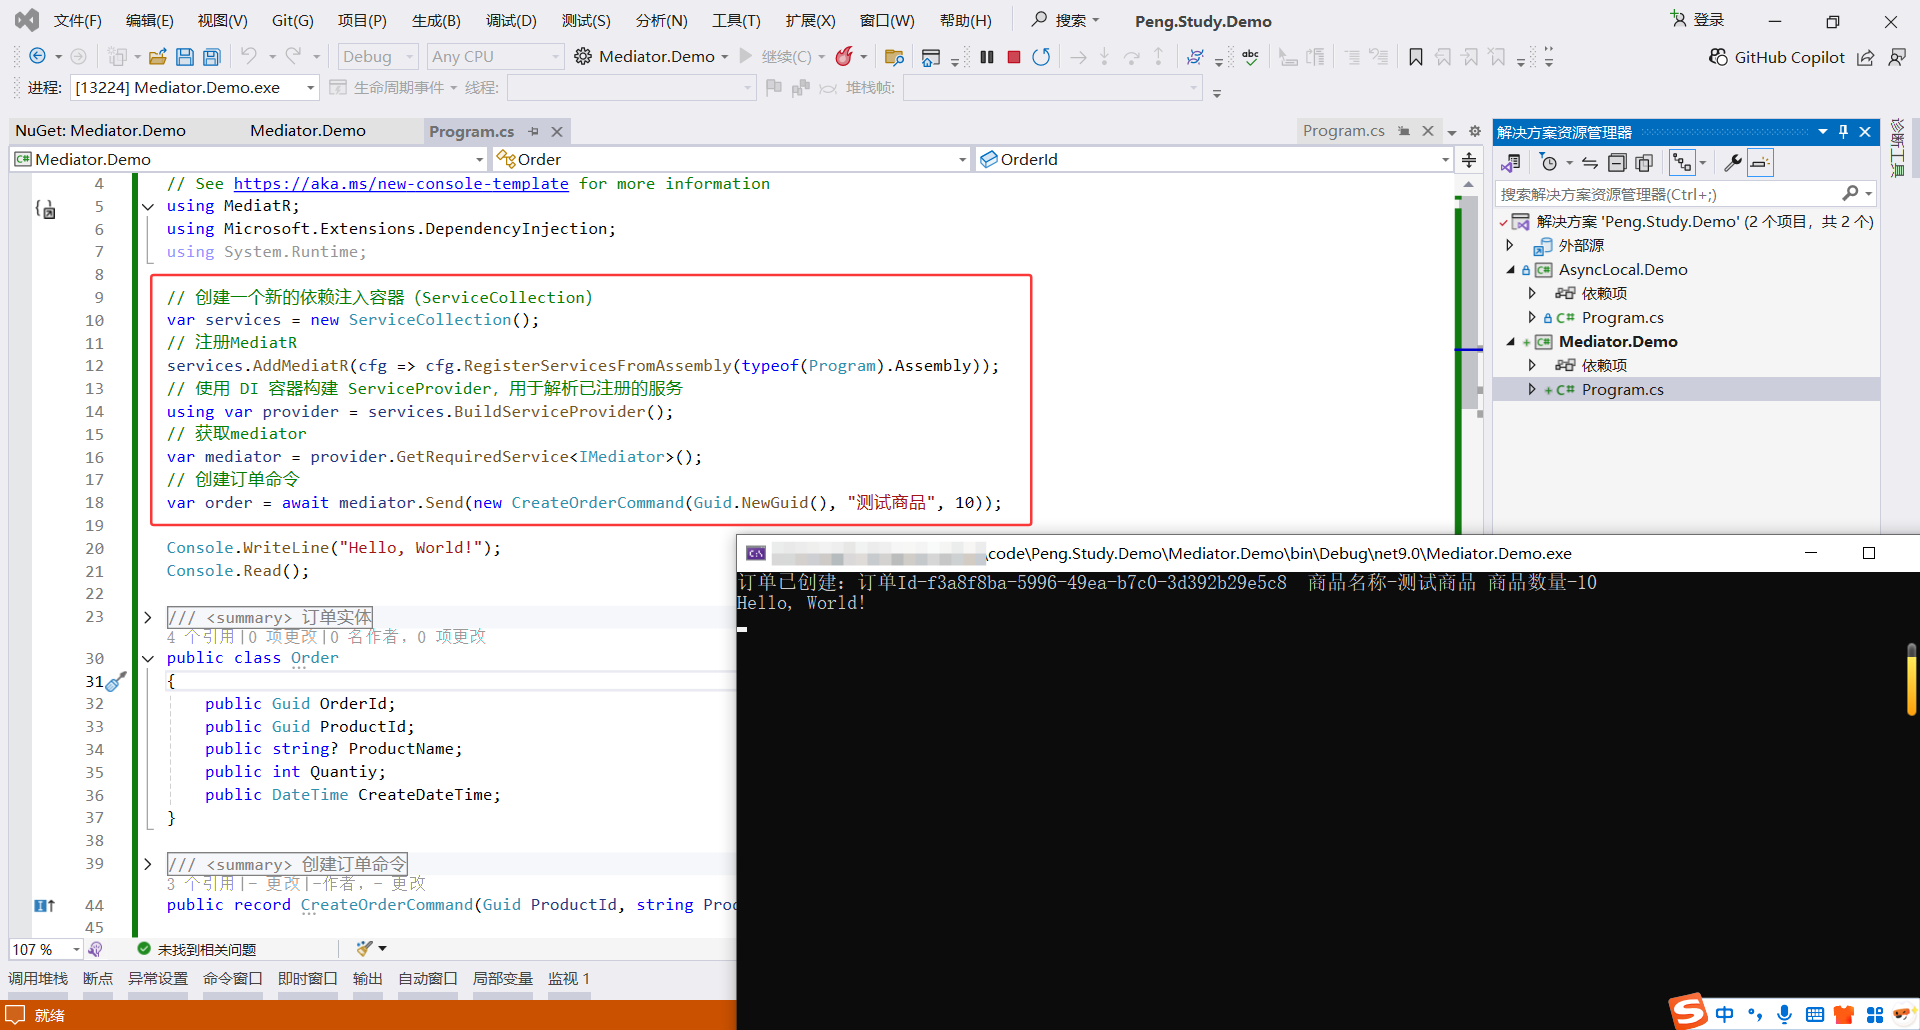Screen dimensions: 1920x1030
Task: Pause debugging with the Break All button
Action: [987, 57]
